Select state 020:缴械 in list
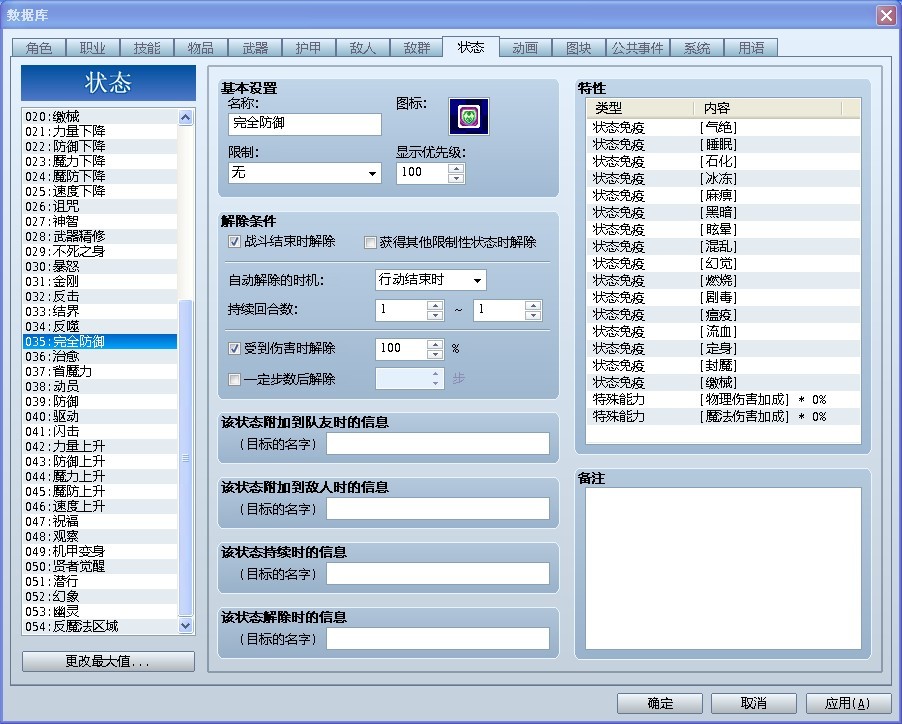The height and width of the screenshot is (724, 902). (x=100, y=117)
